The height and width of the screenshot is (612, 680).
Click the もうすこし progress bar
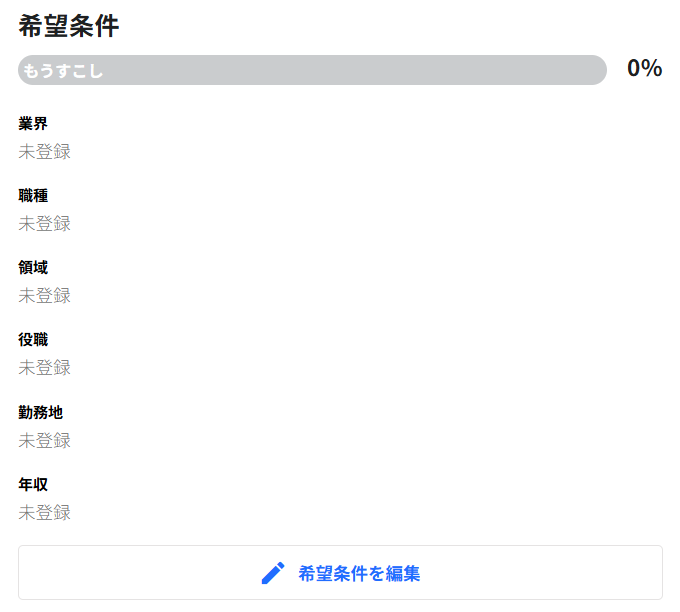(x=312, y=70)
